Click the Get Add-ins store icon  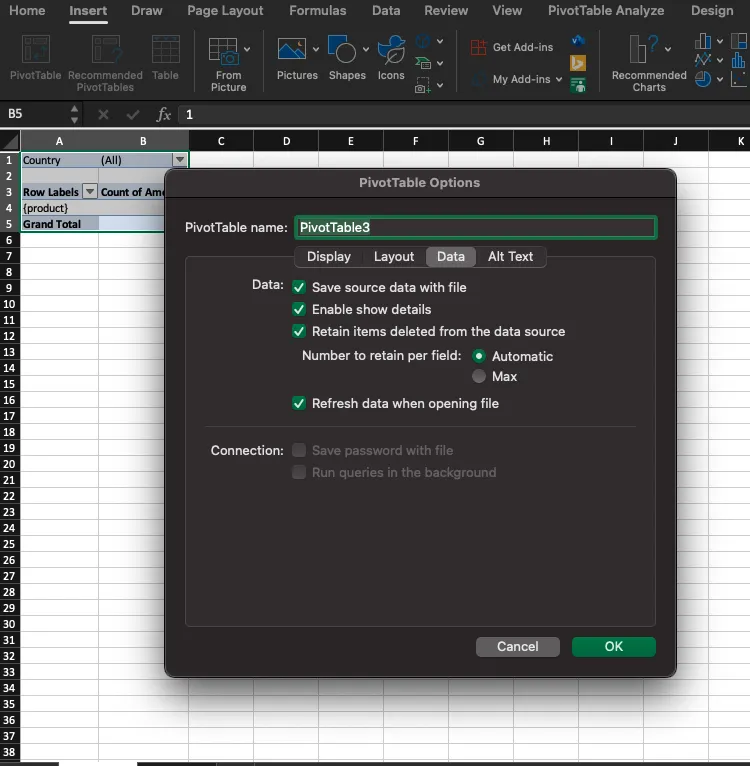pos(478,47)
